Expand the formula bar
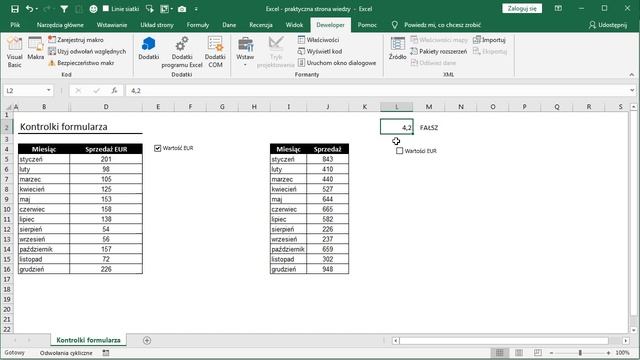 point(632,91)
